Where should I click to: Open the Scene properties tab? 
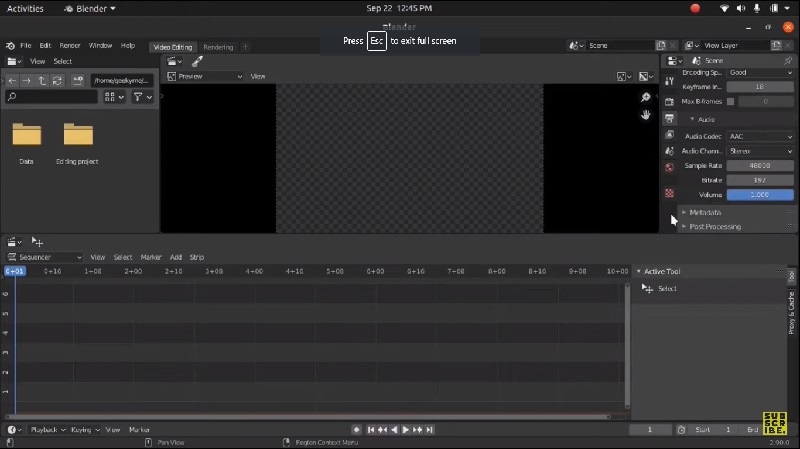click(x=669, y=151)
